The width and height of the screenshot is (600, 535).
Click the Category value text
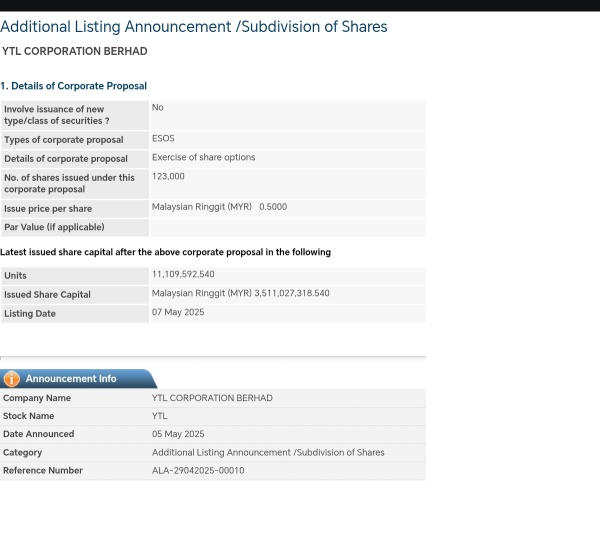click(x=268, y=452)
